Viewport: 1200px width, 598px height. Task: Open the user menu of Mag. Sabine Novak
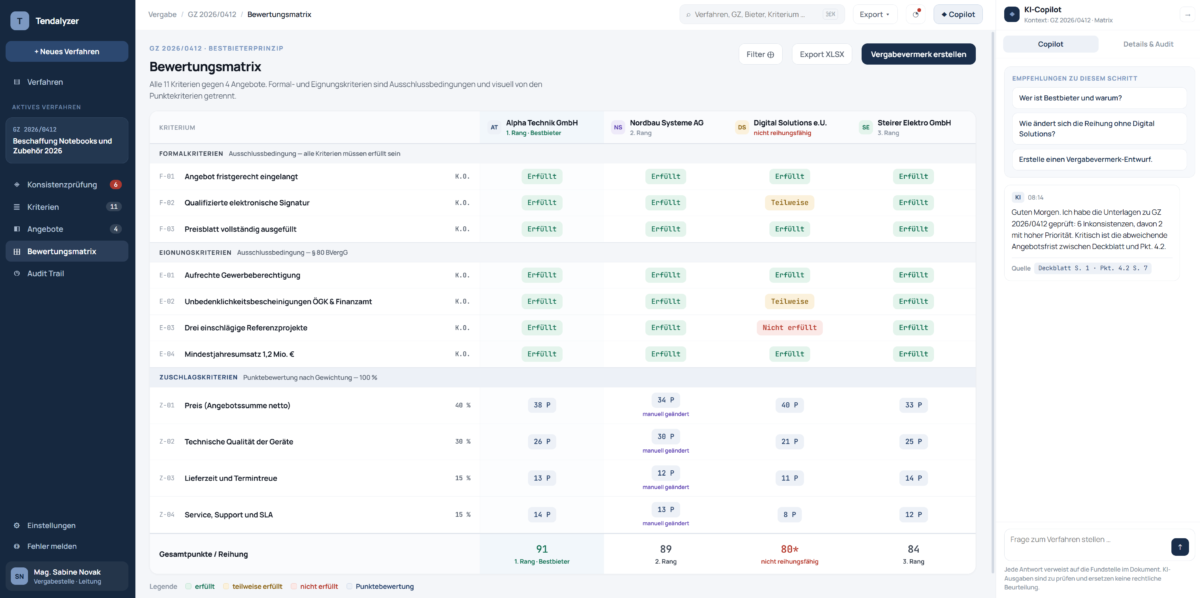coord(67,575)
